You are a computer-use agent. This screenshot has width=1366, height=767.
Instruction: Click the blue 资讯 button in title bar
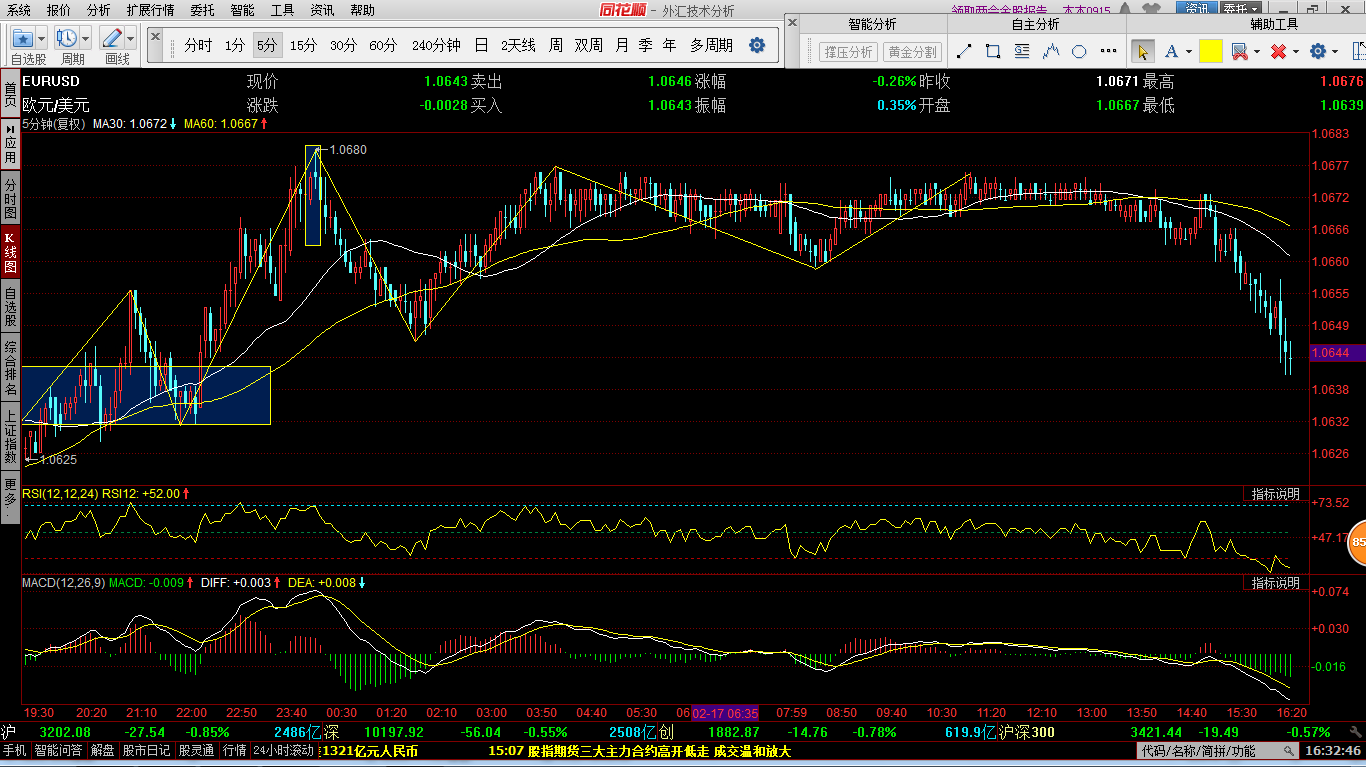click(x=1196, y=9)
